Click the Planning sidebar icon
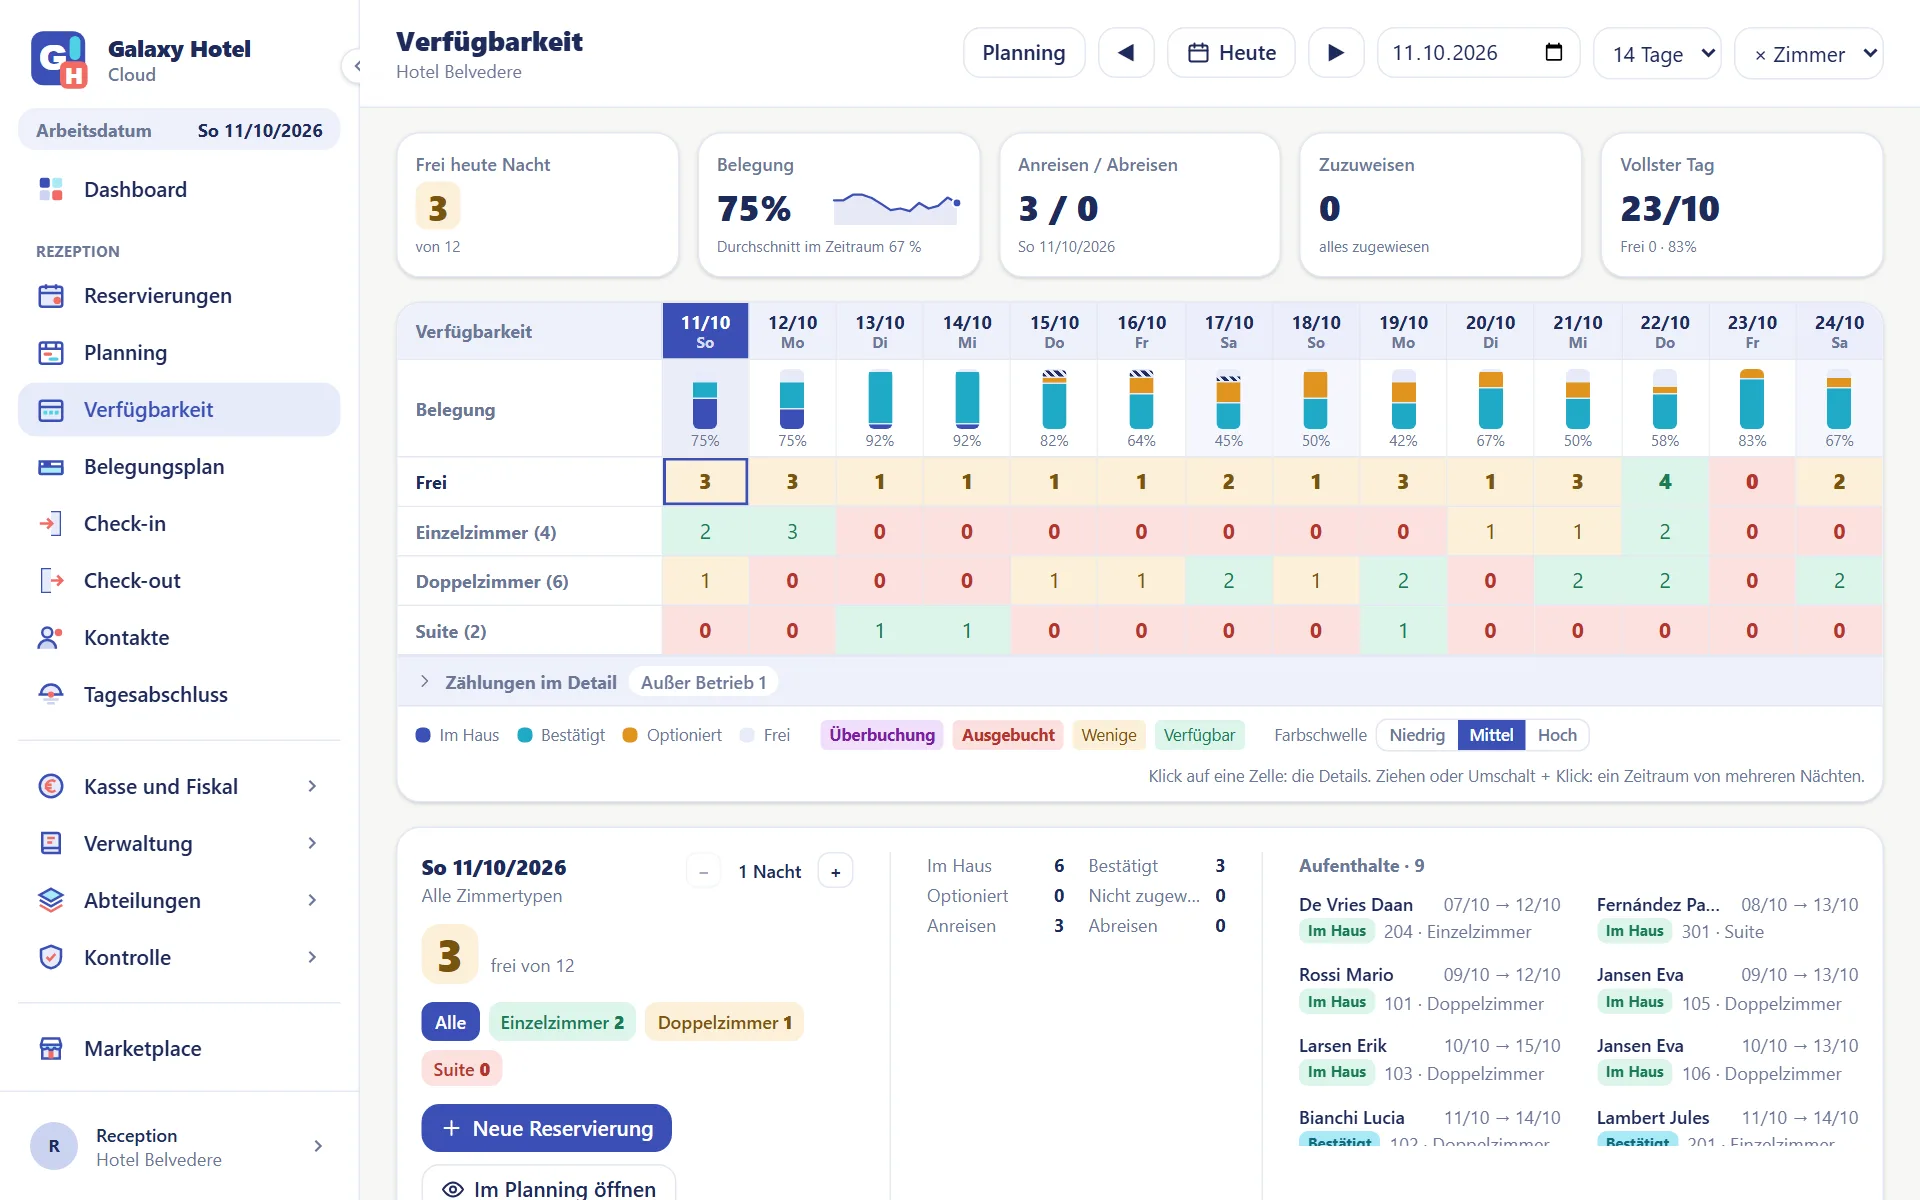The width and height of the screenshot is (1920, 1200). pos(51,352)
